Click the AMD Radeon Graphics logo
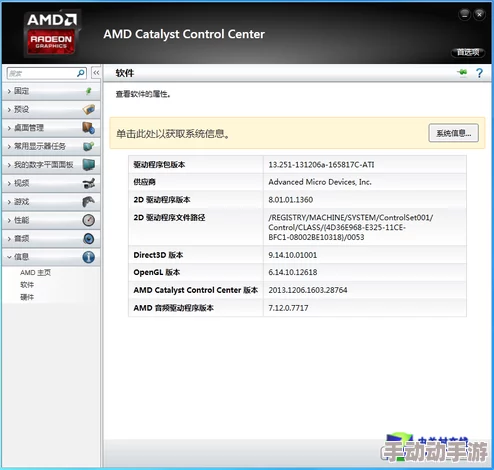 tap(51, 33)
